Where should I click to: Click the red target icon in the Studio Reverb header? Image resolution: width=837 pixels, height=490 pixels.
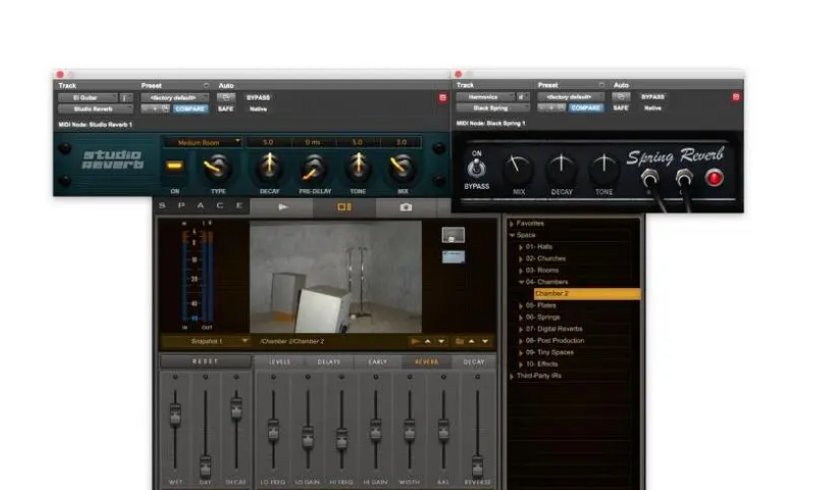(x=443, y=98)
